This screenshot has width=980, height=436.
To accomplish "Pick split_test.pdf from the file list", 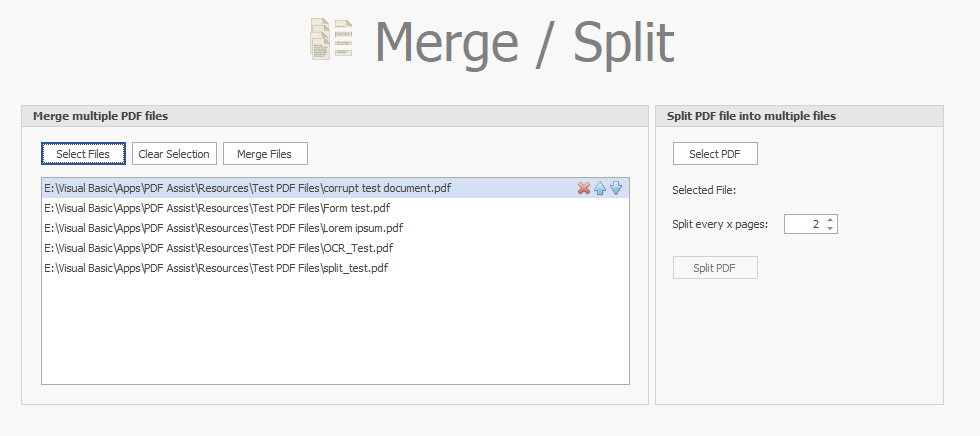I will 216,268.
